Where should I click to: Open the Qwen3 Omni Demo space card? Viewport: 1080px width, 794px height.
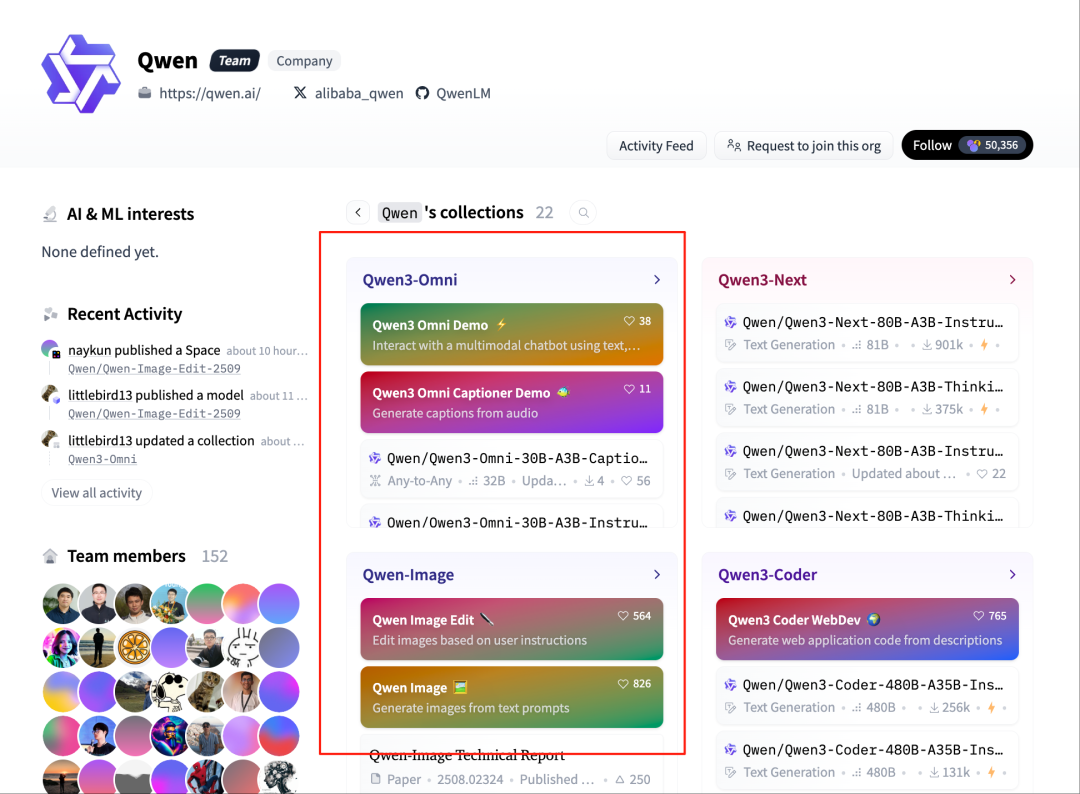pos(512,335)
